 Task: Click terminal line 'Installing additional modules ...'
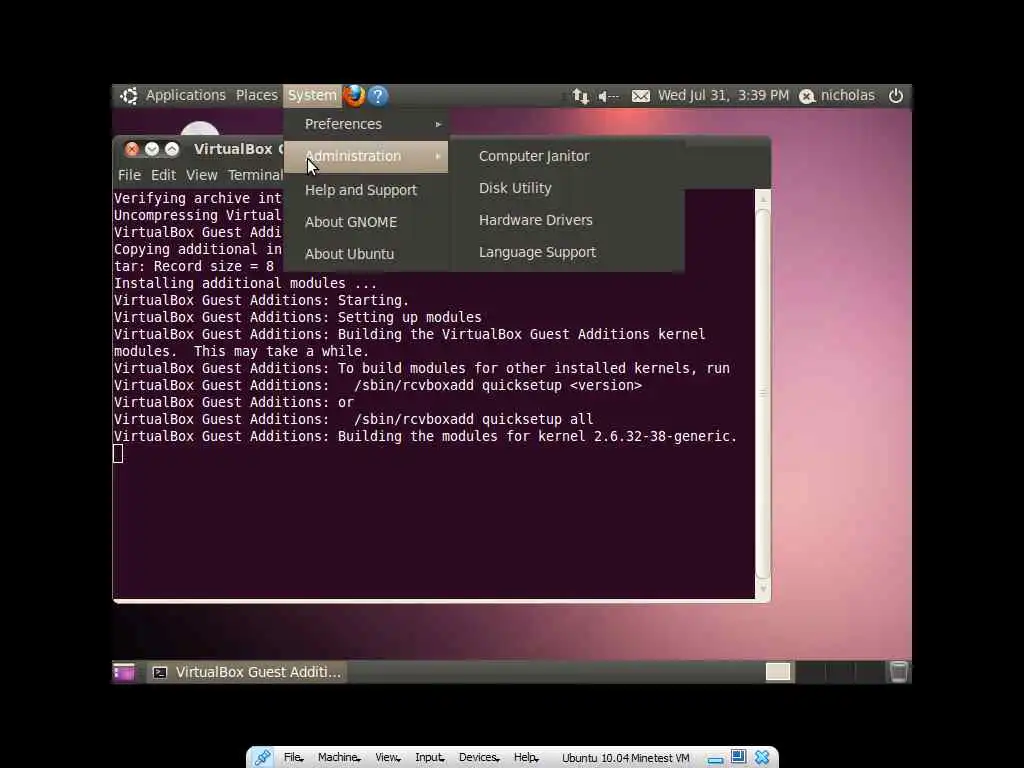(x=245, y=283)
